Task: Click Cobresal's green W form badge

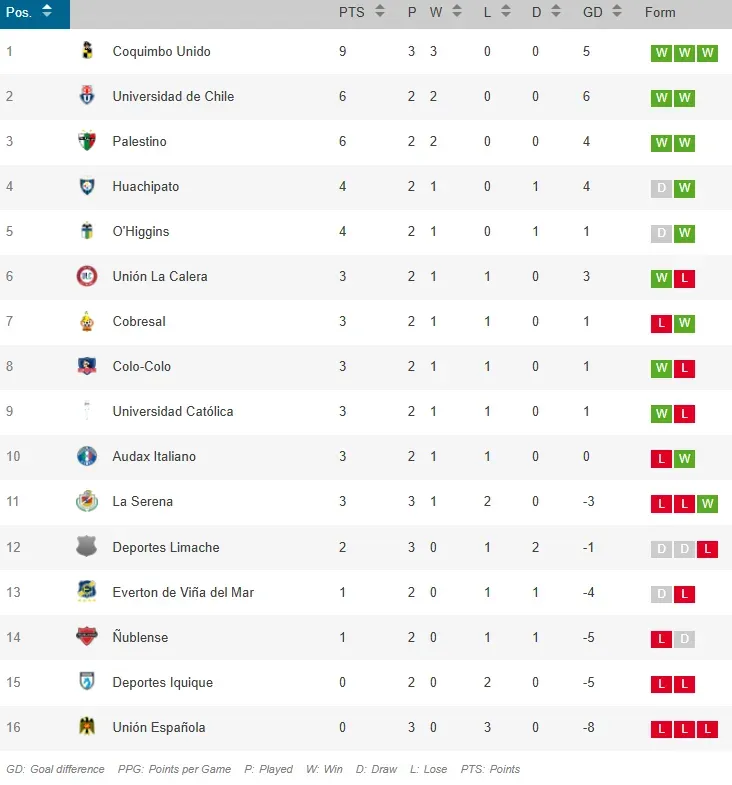Action: pyautogui.click(x=685, y=323)
